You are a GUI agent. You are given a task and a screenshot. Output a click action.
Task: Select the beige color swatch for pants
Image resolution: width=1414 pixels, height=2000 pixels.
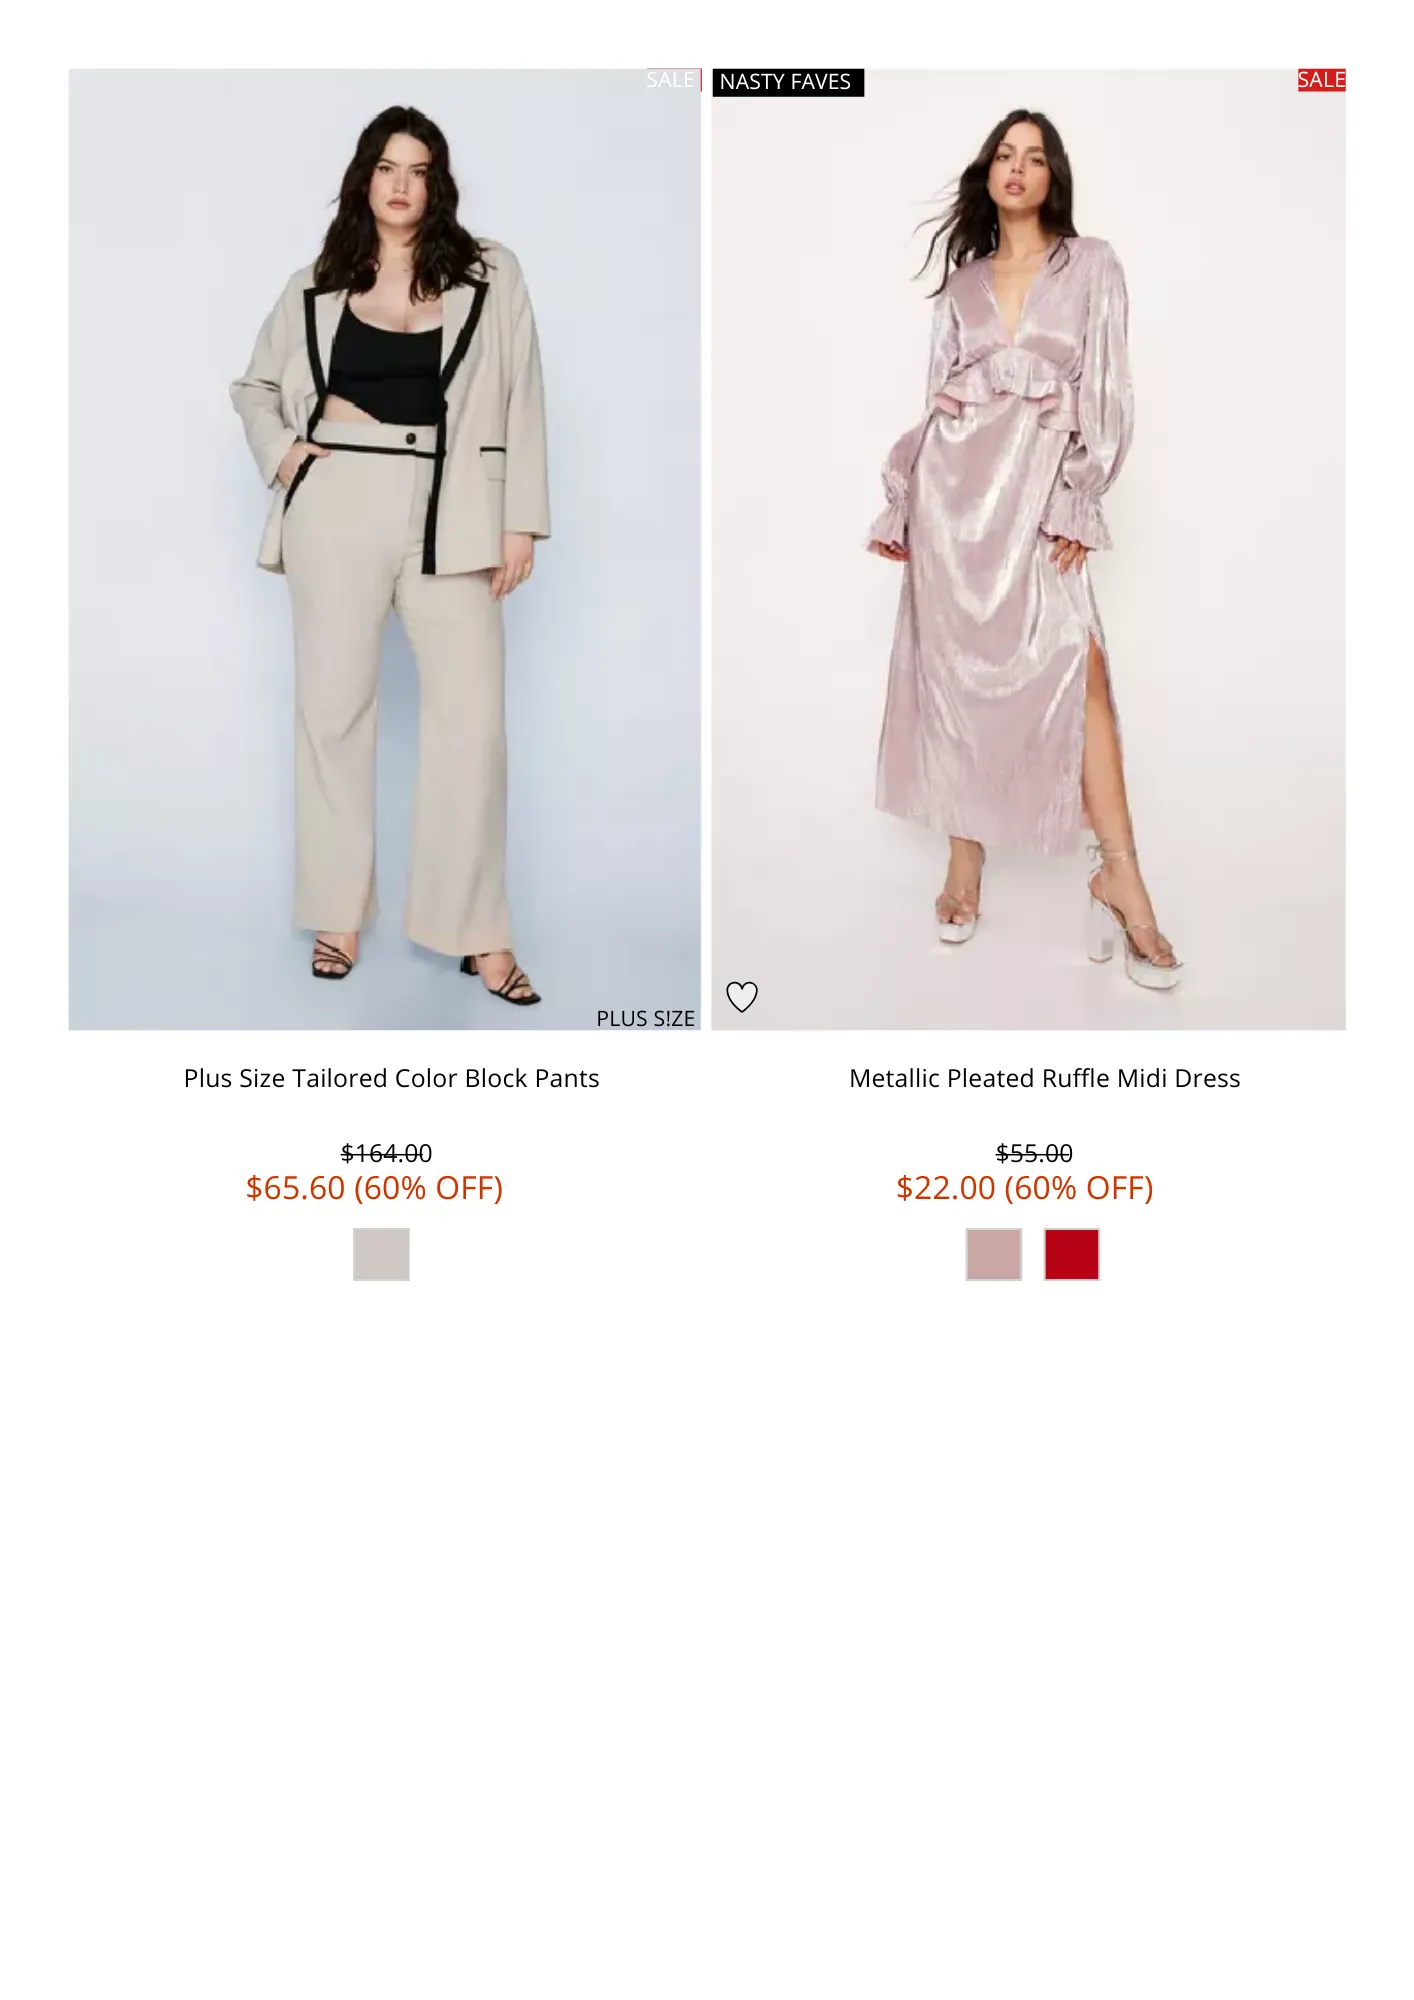pyautogui.click(x=381, y=1254)
